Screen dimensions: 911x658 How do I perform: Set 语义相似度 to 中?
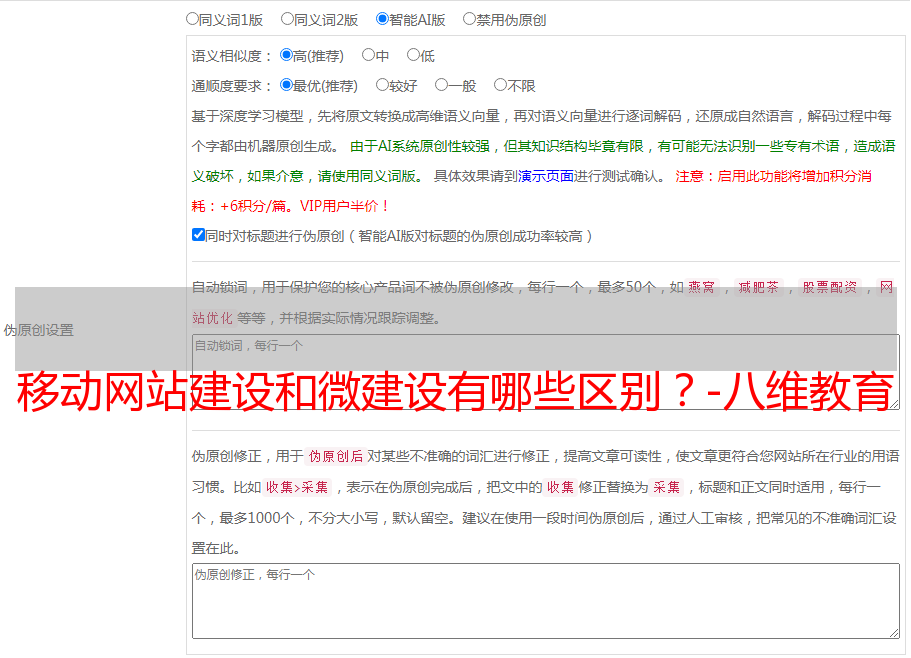point(368,55)
